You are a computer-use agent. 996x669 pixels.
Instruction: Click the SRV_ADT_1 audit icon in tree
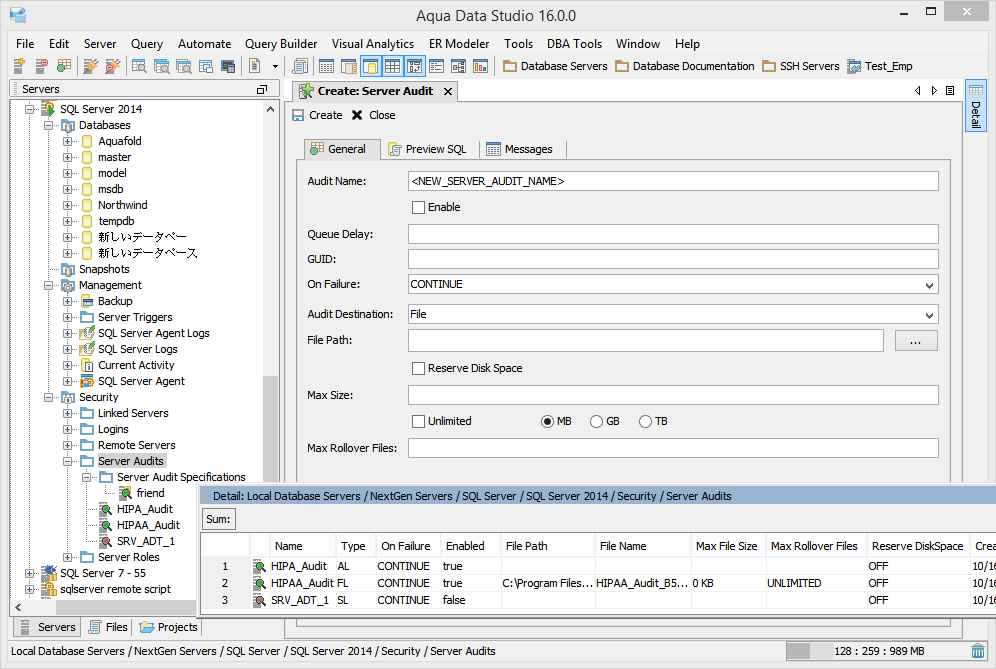tap(106, 541)
